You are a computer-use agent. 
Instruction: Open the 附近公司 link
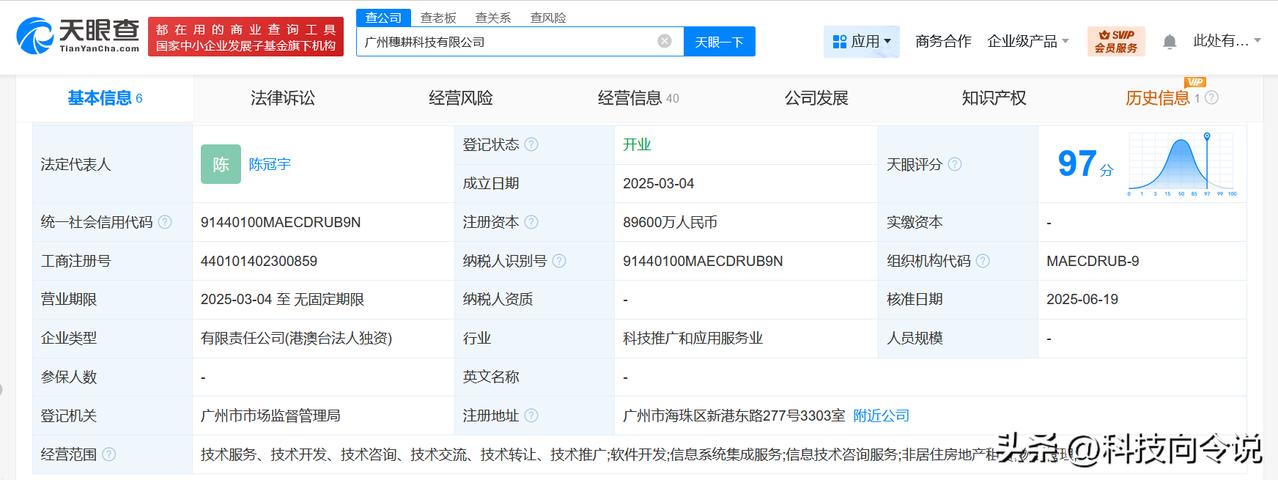pyautogui.click(x=881, y=416)
